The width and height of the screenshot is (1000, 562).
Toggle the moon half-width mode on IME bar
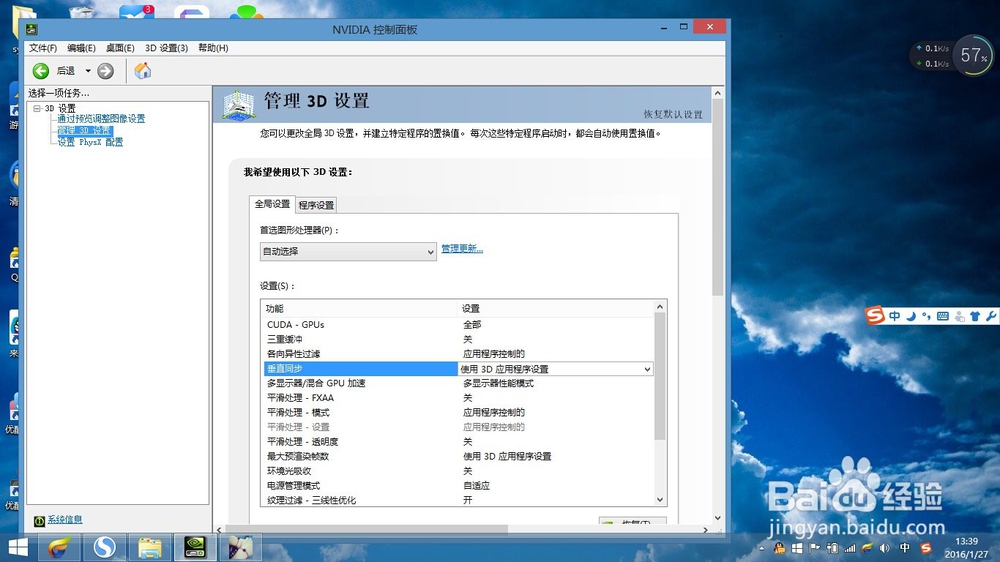911,316
